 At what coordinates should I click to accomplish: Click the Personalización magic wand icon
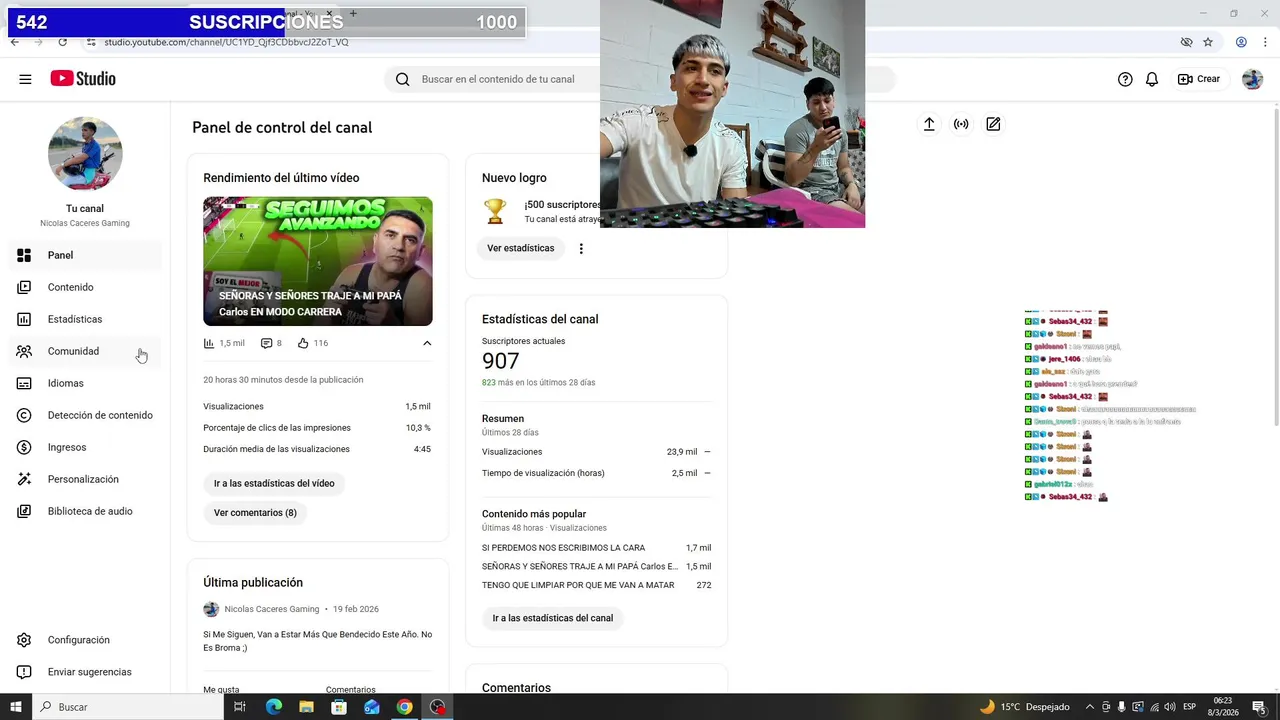pyautogui.click(x=25, y=479)
